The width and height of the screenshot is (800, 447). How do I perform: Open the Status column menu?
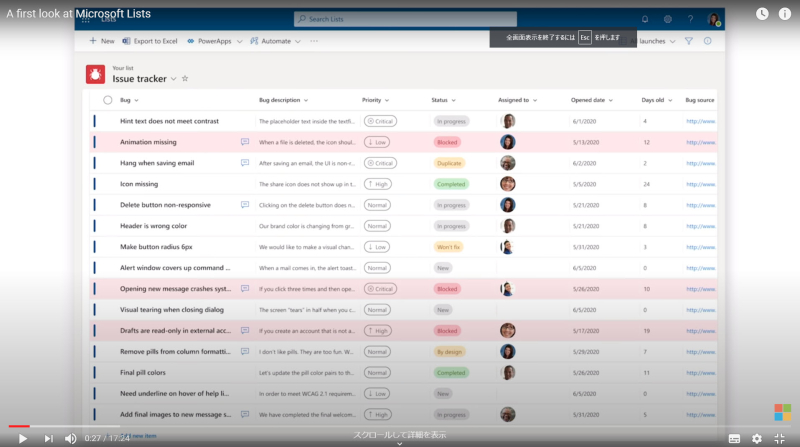443,100
